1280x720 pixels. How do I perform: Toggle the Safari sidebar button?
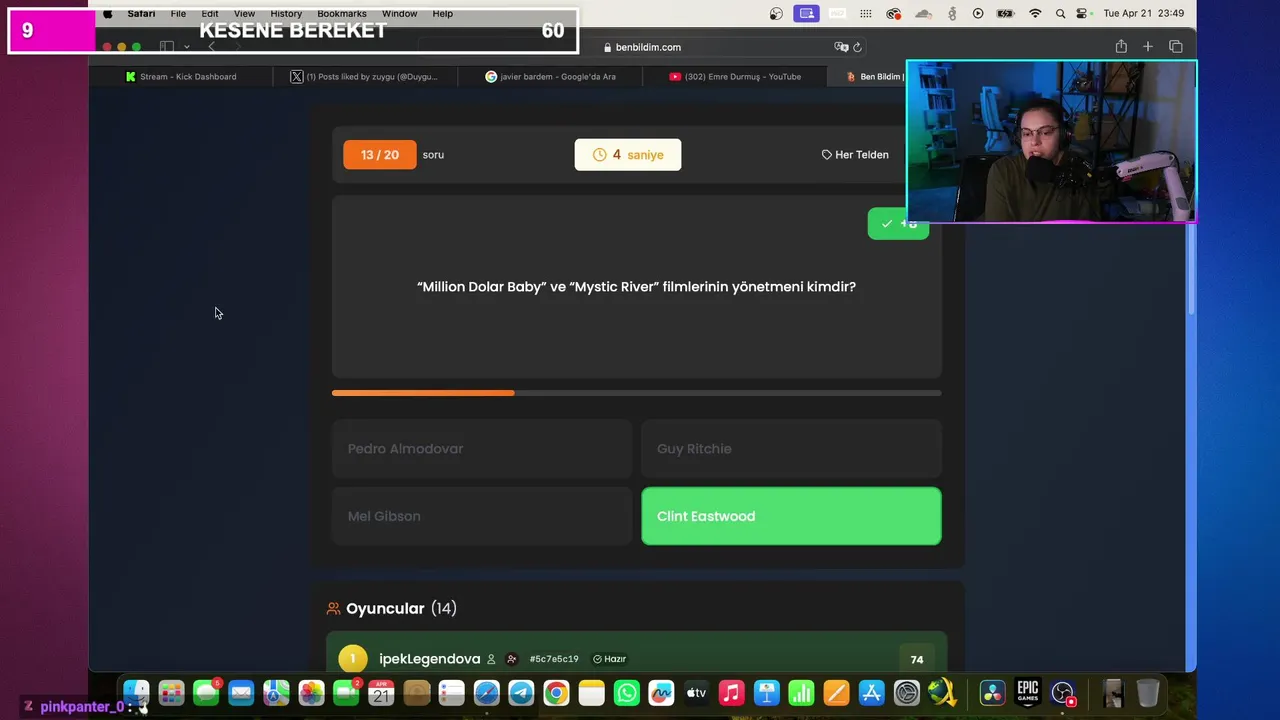(x=167, y=47)
